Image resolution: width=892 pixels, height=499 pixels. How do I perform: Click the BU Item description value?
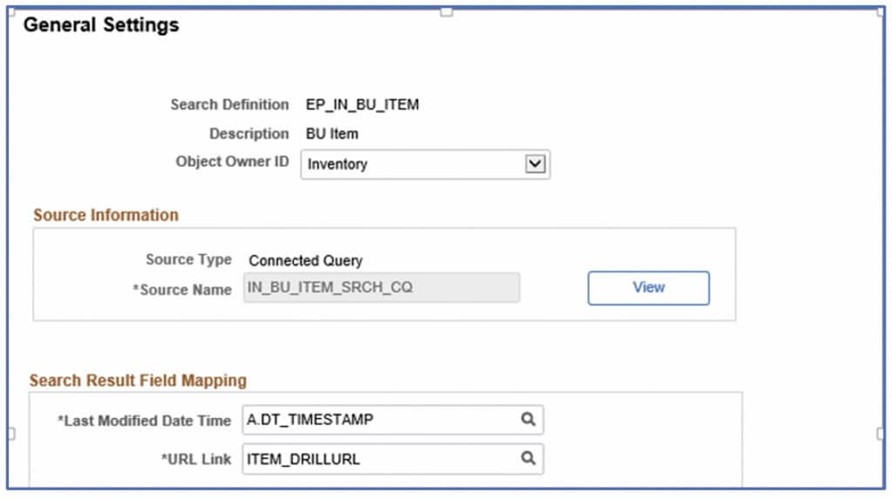tap(332, 134)
